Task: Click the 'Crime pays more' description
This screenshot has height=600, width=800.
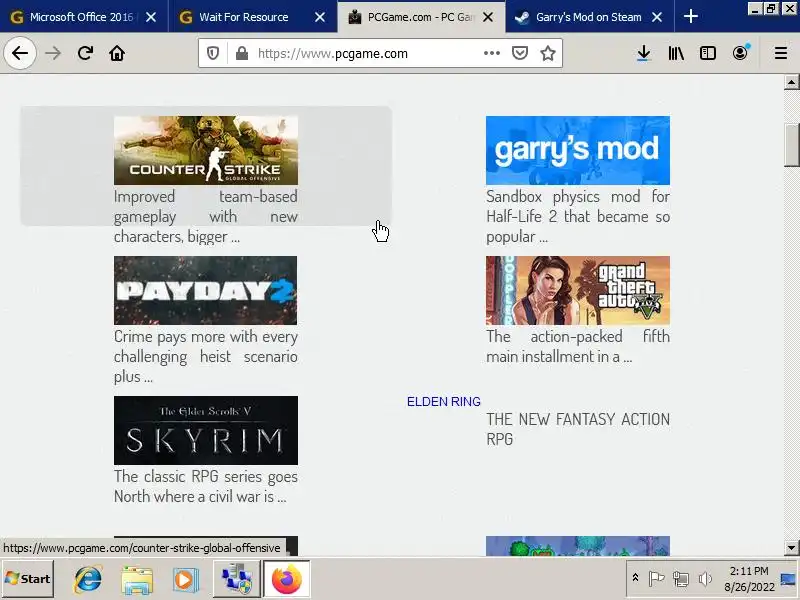Action: 206,356
